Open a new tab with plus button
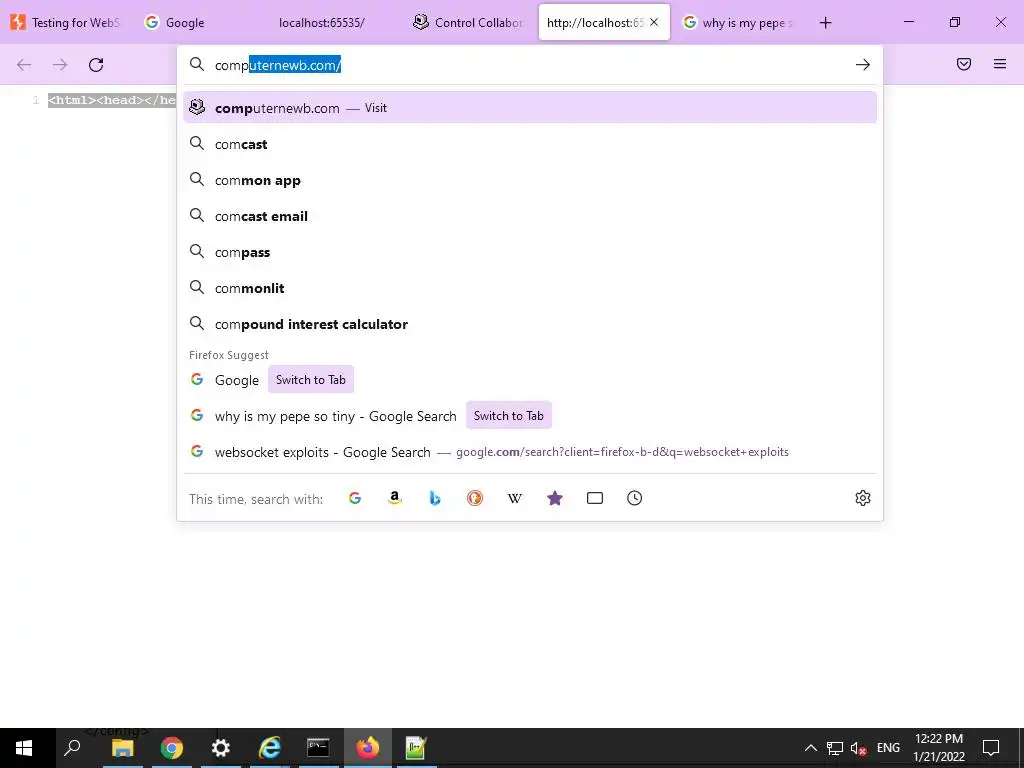The width and height of the screenshot is (1024, 768). tap(825, 23)
